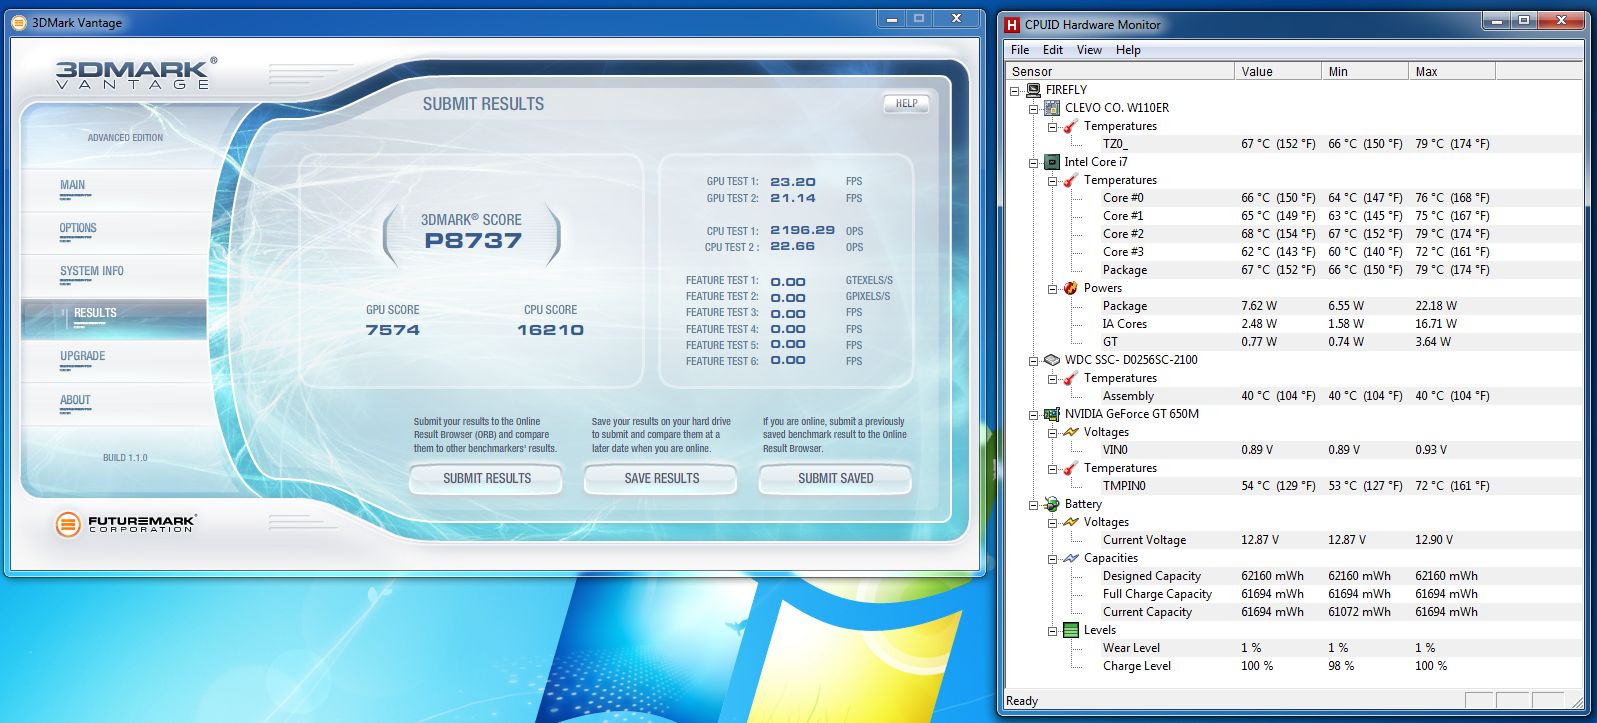Click the Voltages icon under Battery
Image resolution: width=1597 pixels, height=723 pixels.
(x=1071, y=522)
